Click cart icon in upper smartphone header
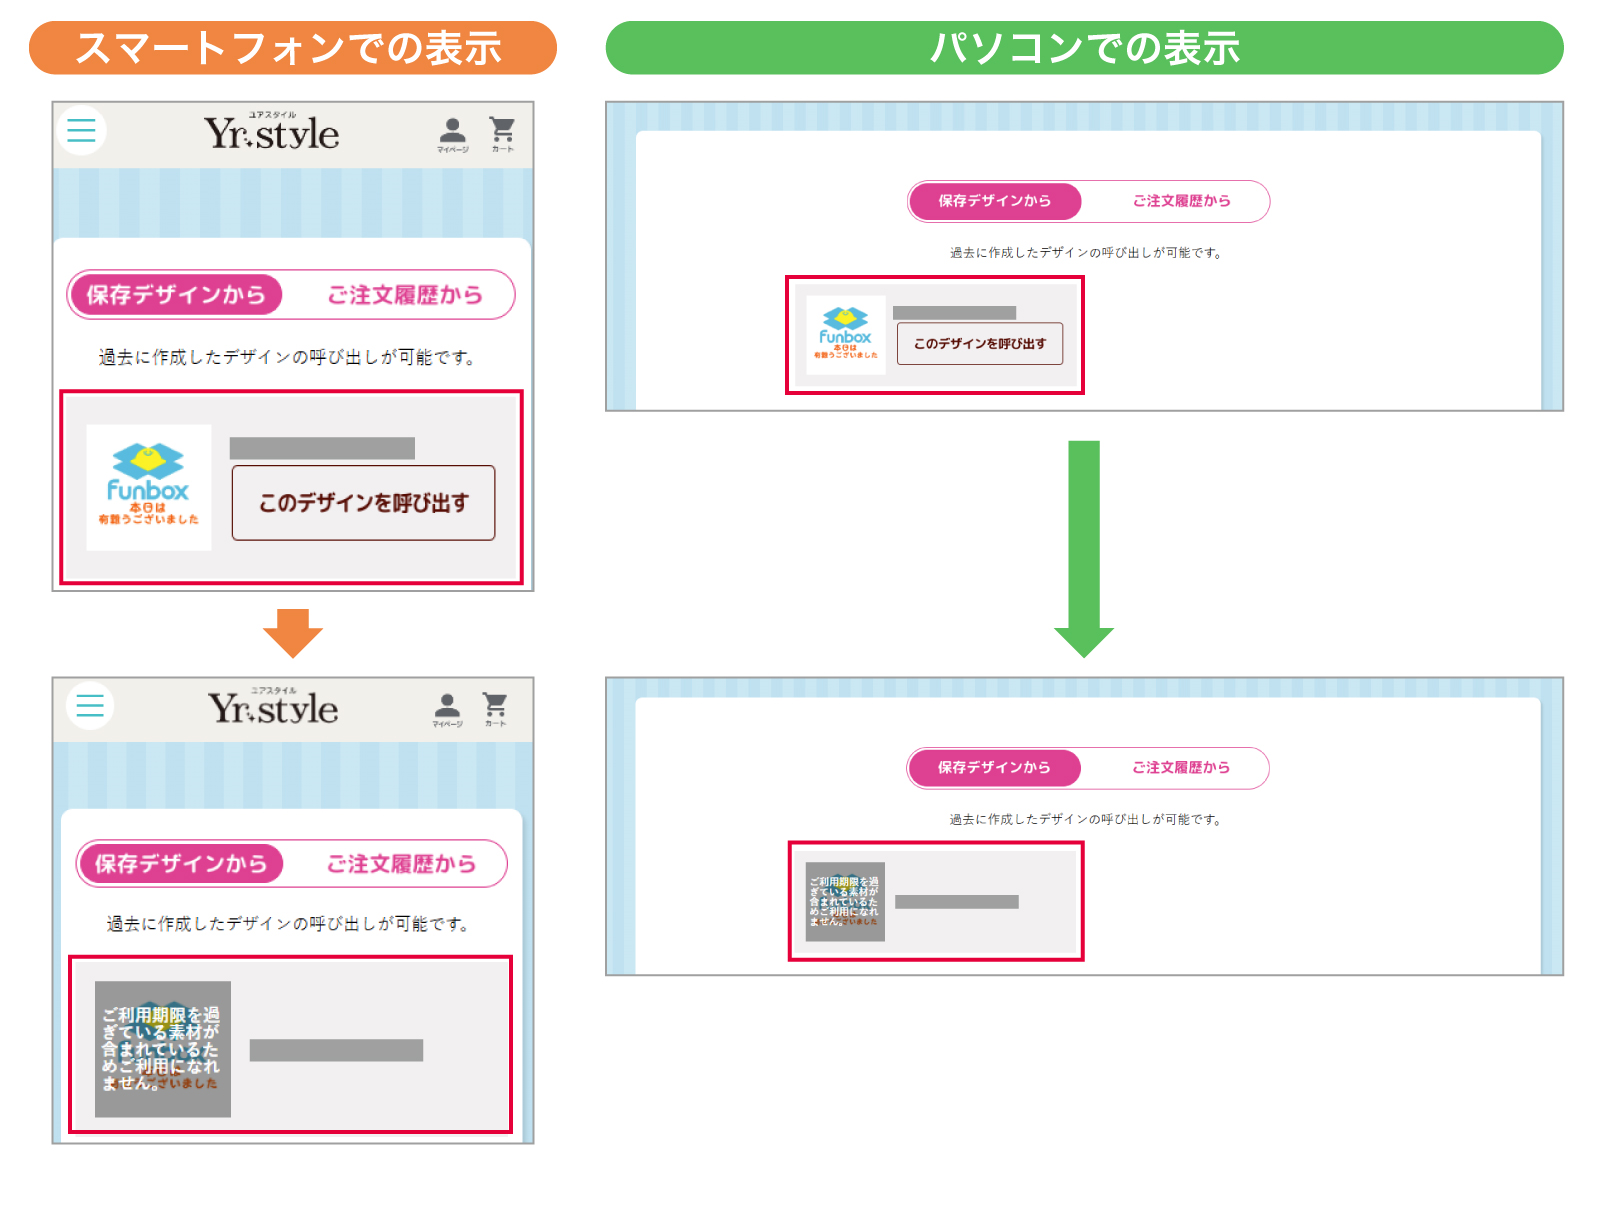This screenshot has height=1208, width=1609. tap(502, 133)
